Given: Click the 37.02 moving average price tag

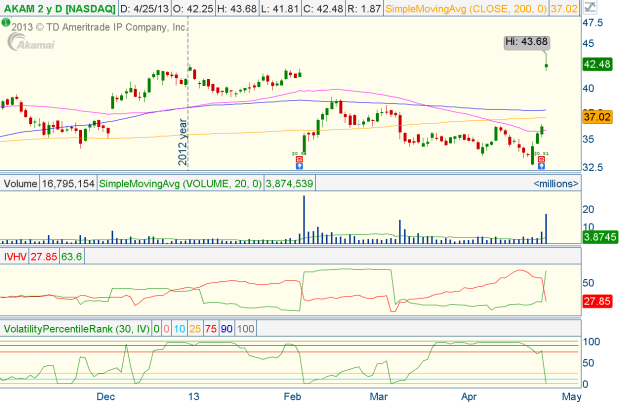Looking at the screenshot, I should [x=596, y=117].
